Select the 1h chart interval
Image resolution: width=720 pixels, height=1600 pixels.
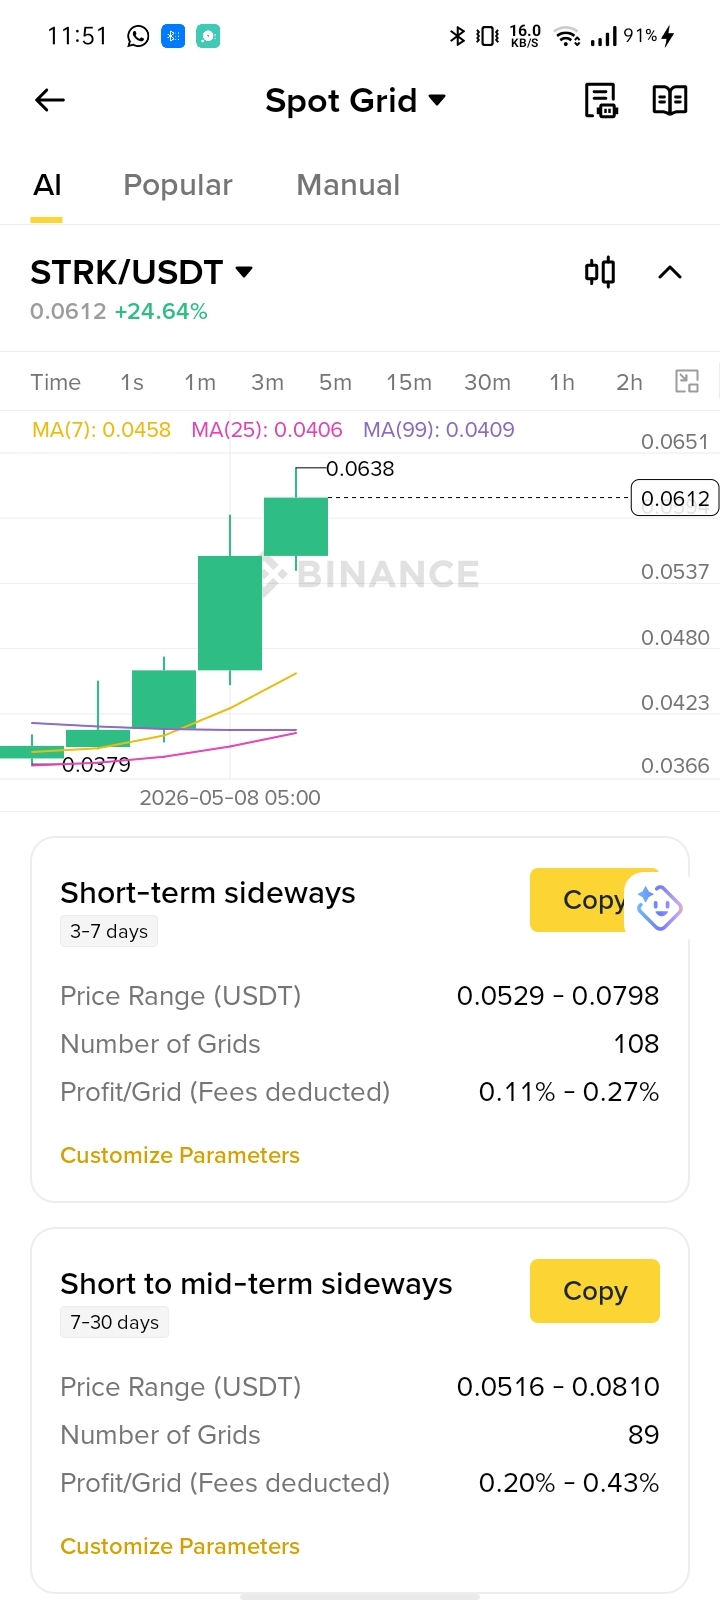562,382
